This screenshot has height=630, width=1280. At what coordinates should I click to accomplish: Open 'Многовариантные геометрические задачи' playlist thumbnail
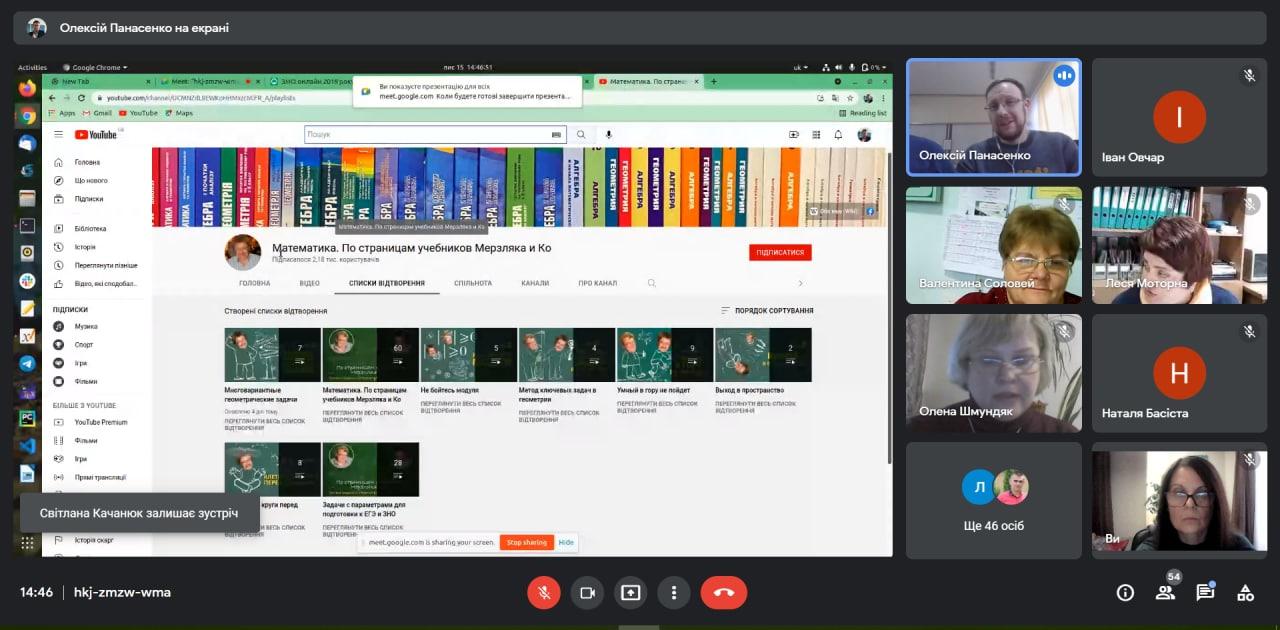tap(272, 354)
